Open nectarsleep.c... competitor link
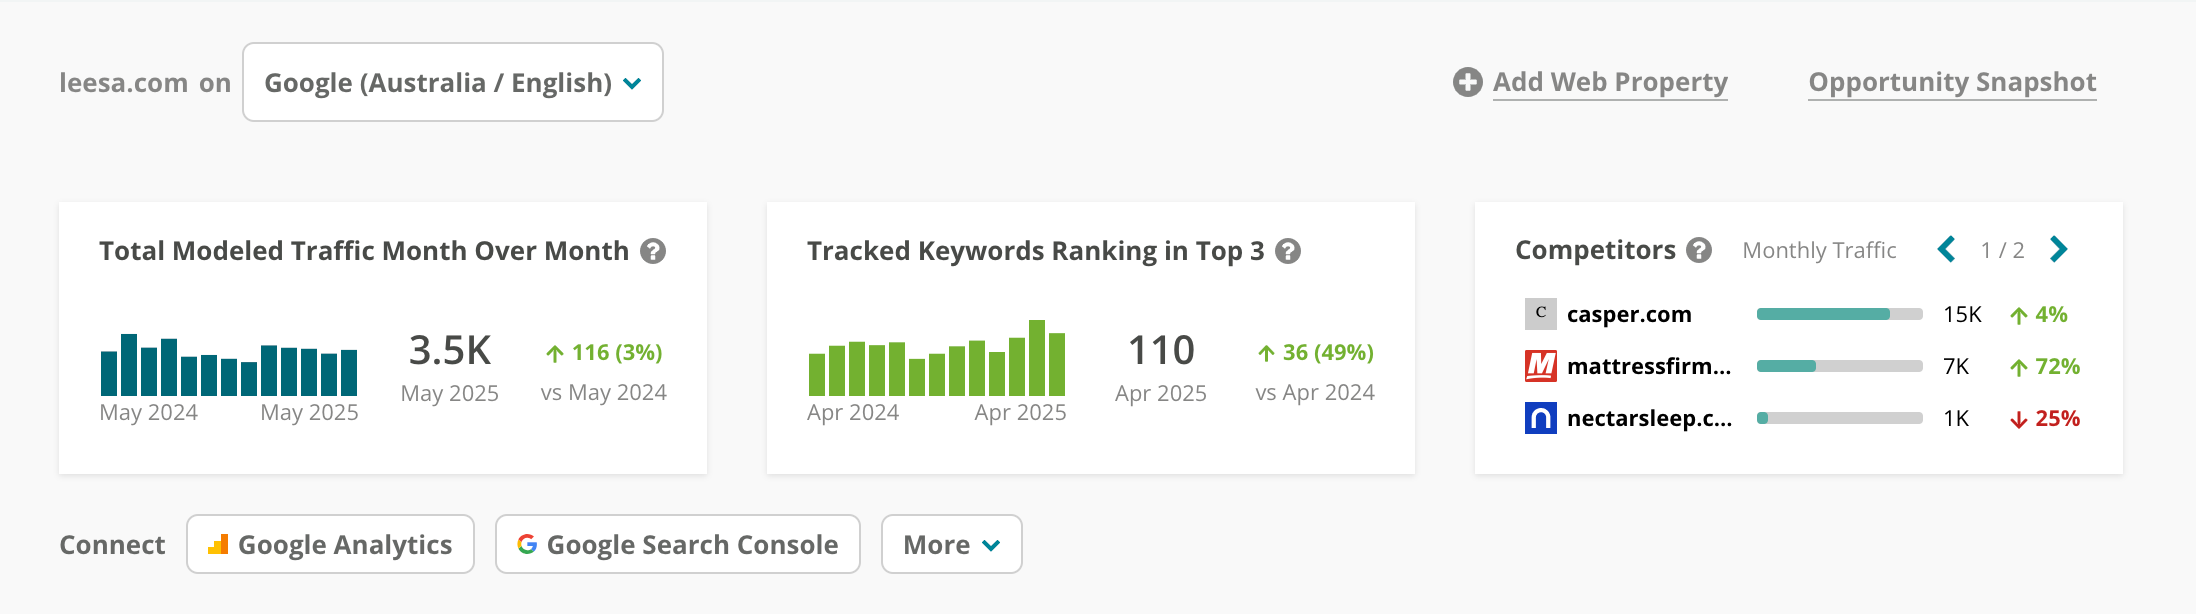 [1649, 418]
